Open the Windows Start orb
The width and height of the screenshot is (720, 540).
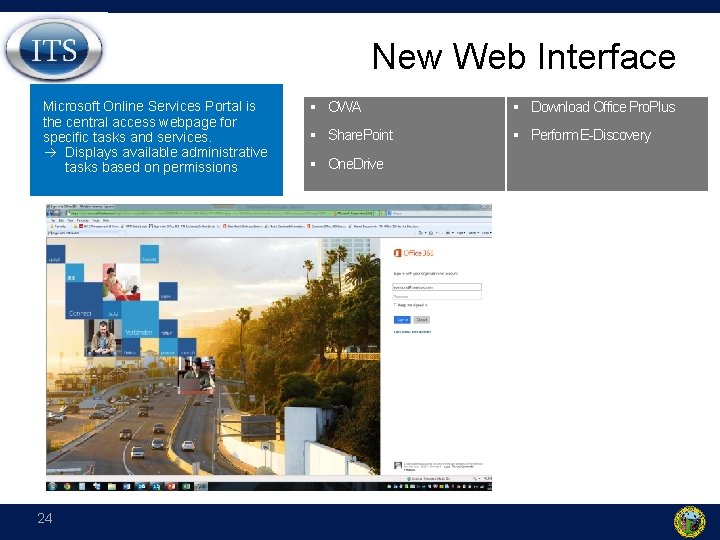[52, 486]
